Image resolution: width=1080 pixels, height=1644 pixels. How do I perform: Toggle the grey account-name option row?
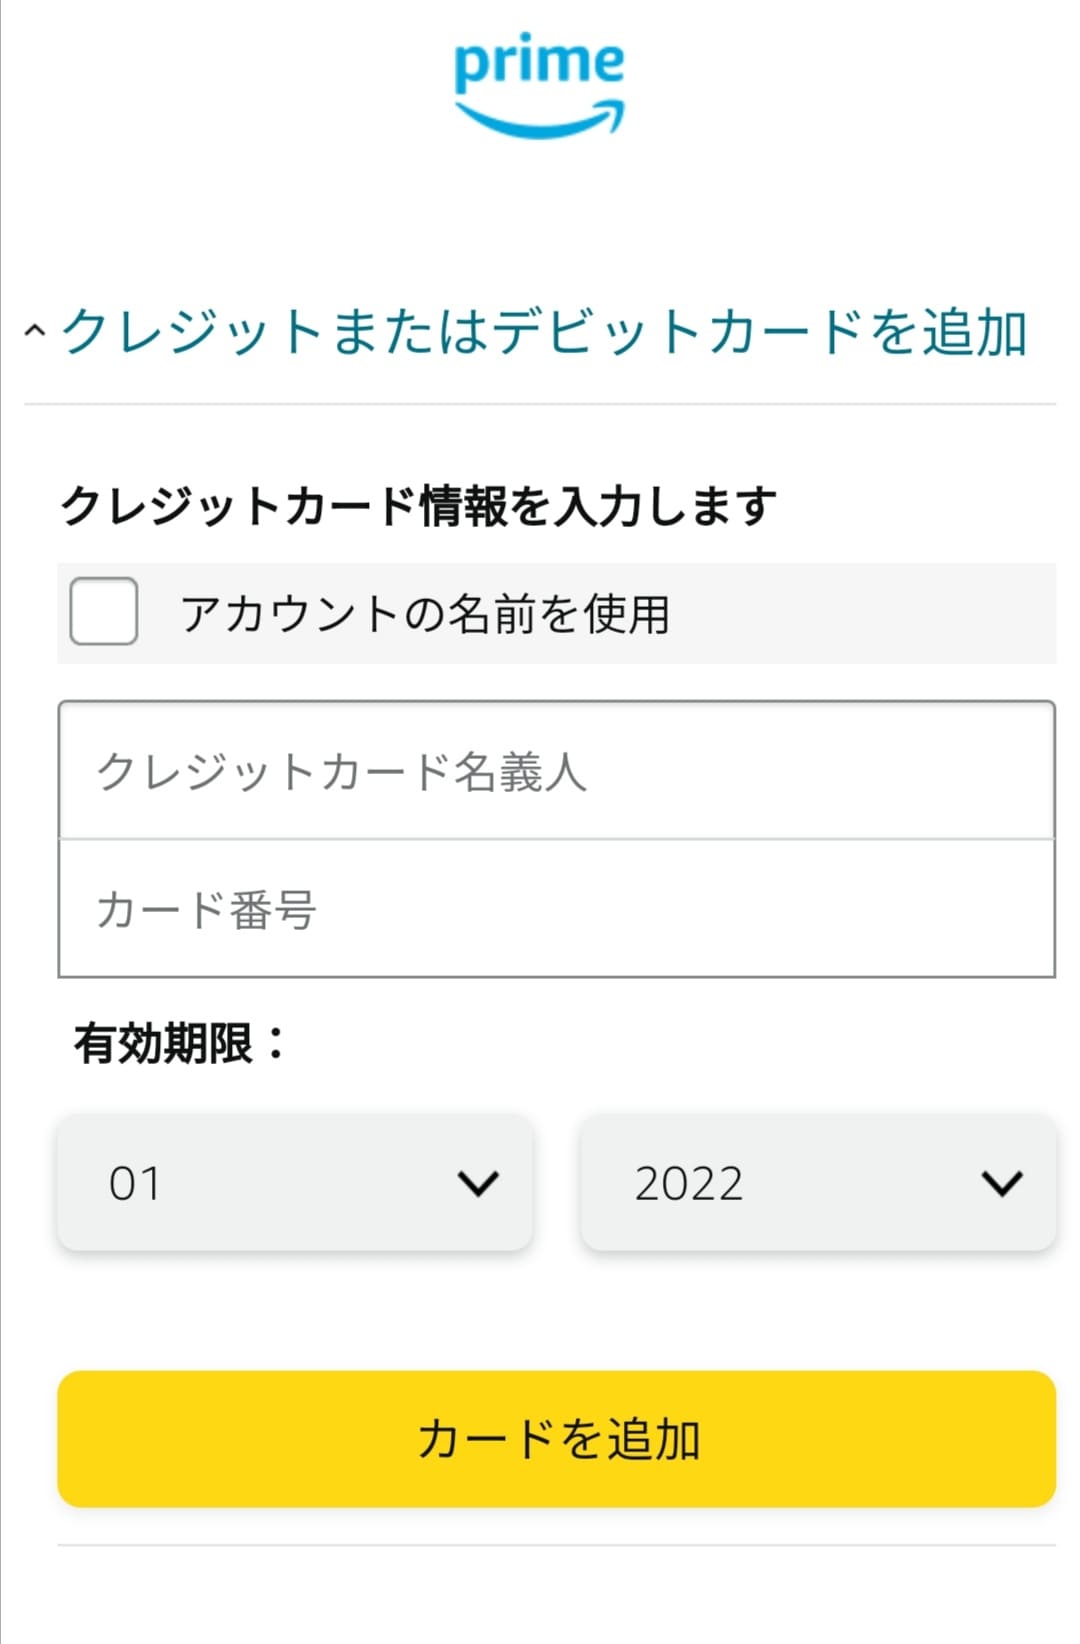[557, 613]
